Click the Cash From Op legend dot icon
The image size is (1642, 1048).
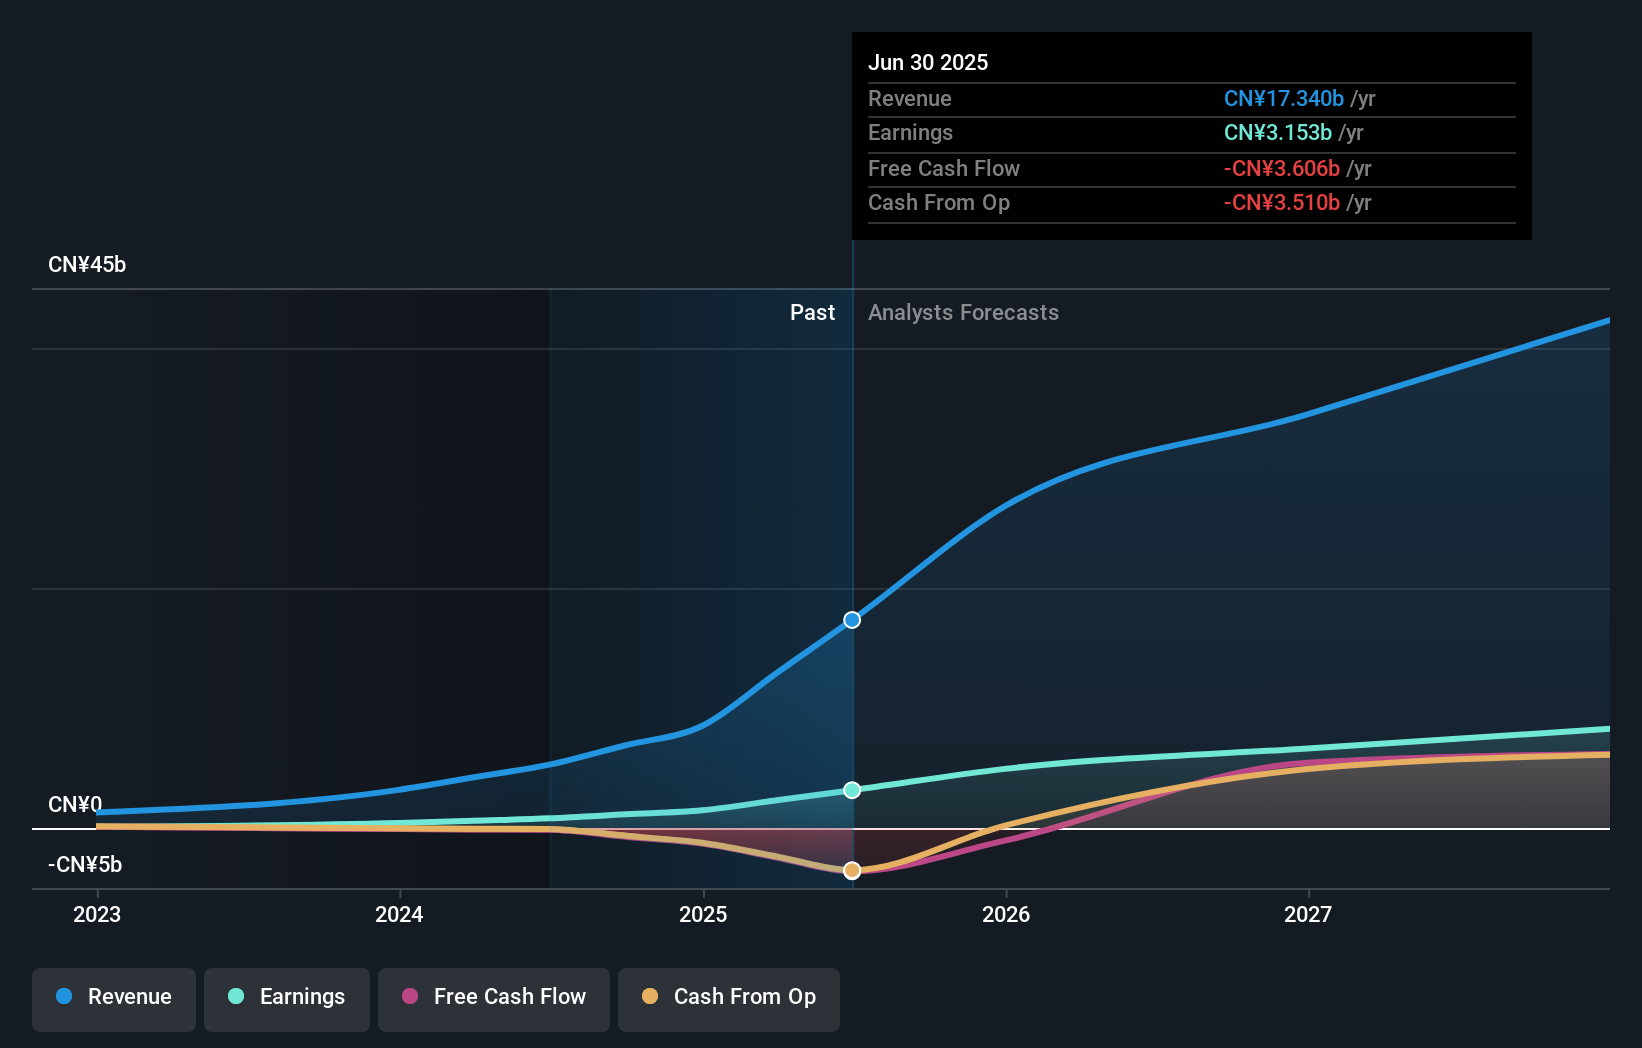pos(651,997)
